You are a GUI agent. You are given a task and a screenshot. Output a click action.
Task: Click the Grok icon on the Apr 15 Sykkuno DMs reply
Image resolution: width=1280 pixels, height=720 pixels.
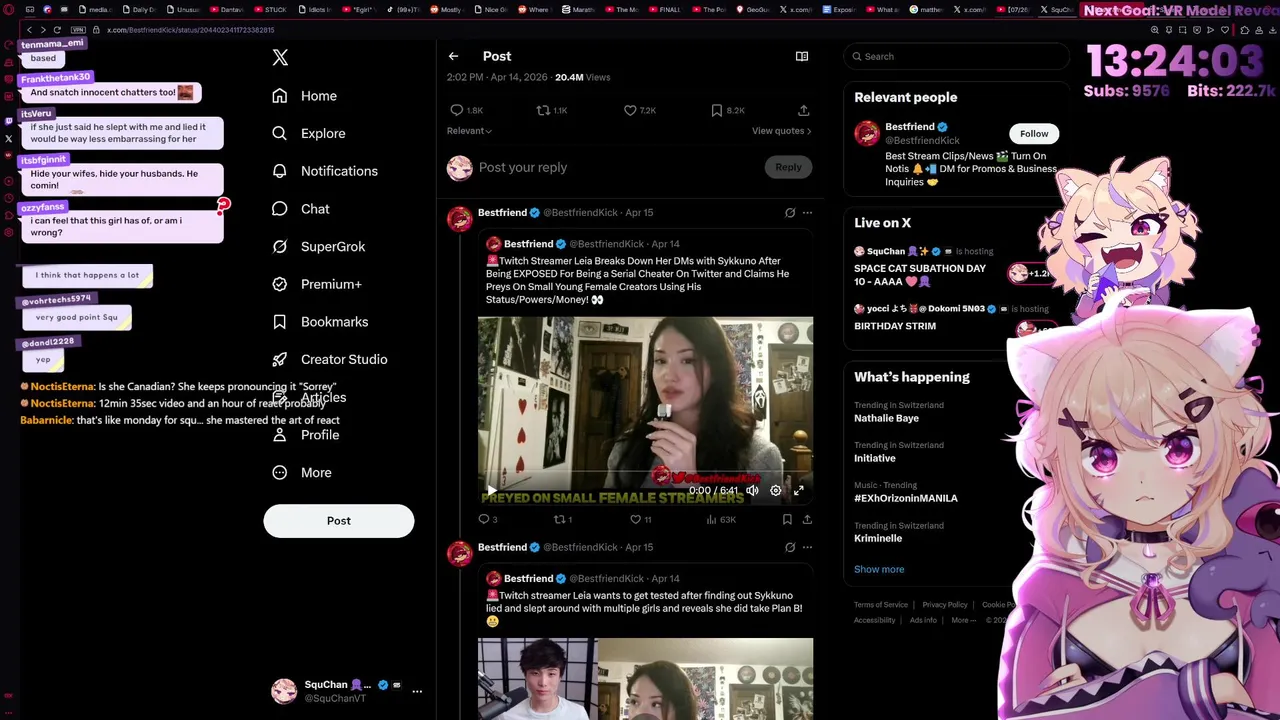(x=790, y=213)
